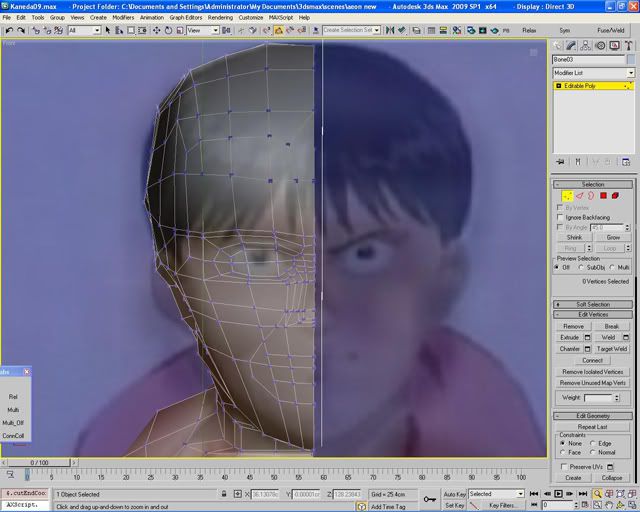Screen dimensions: 640x512
Task: Open the Modifiers menu
Action: pos(123,17)
